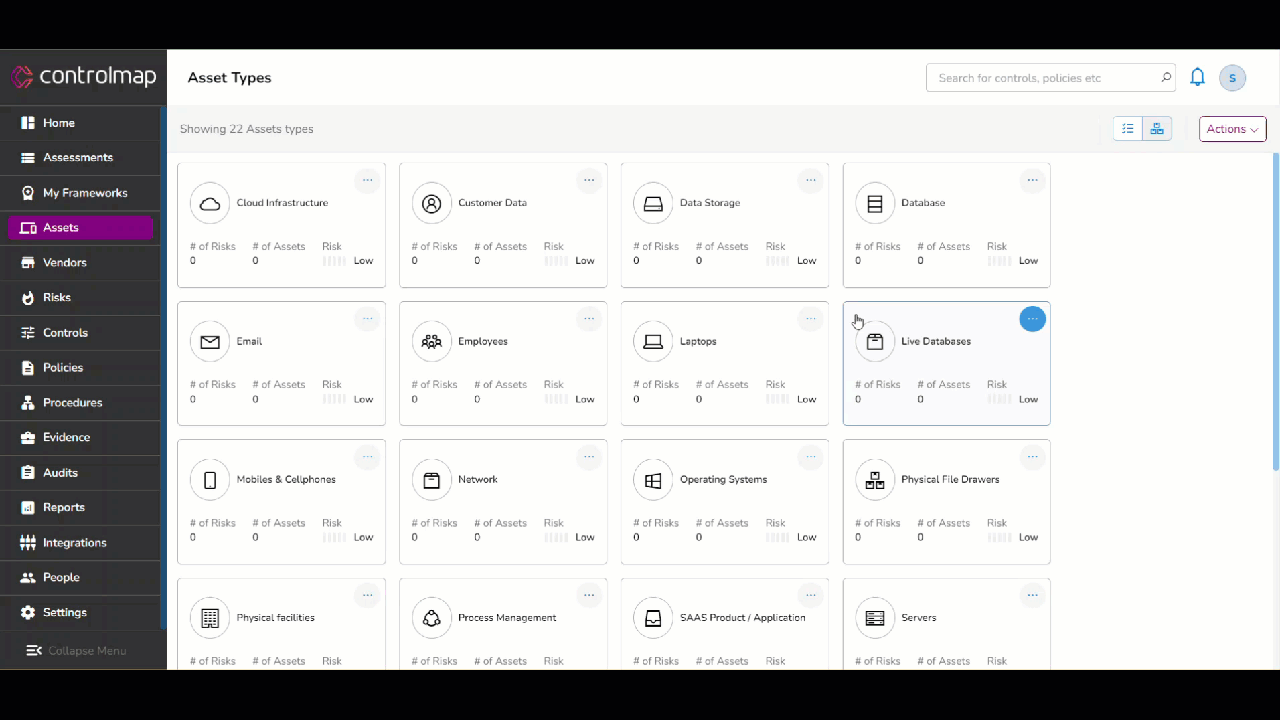Screen dimensions: 1280x720
Task: Open Audits in sidebar
Action: coord(80,473)
